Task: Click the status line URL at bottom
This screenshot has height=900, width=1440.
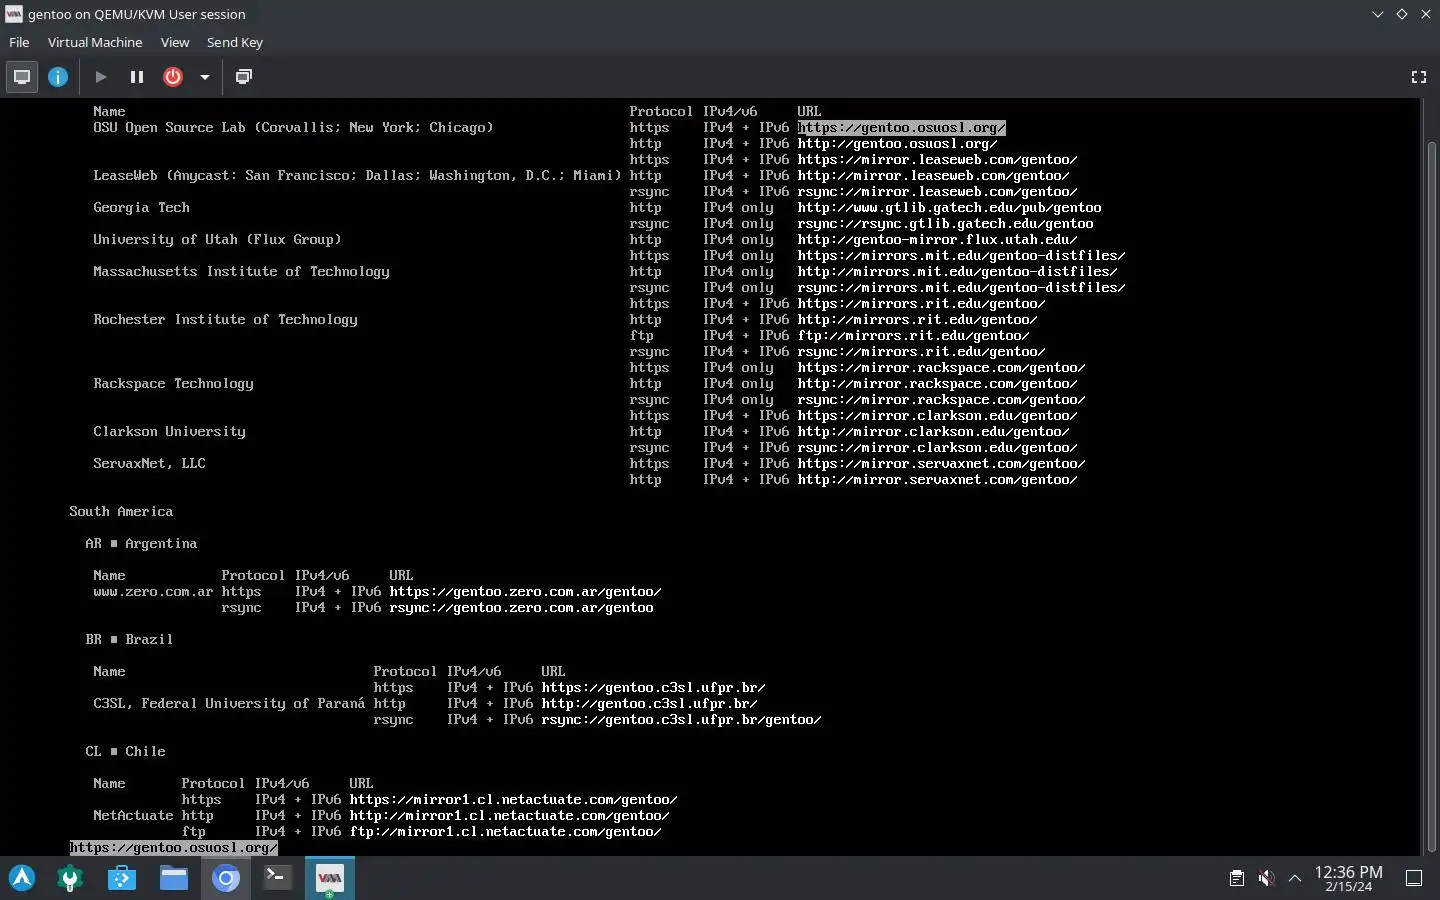Action: pyautogui.click(x=173, y=848)
